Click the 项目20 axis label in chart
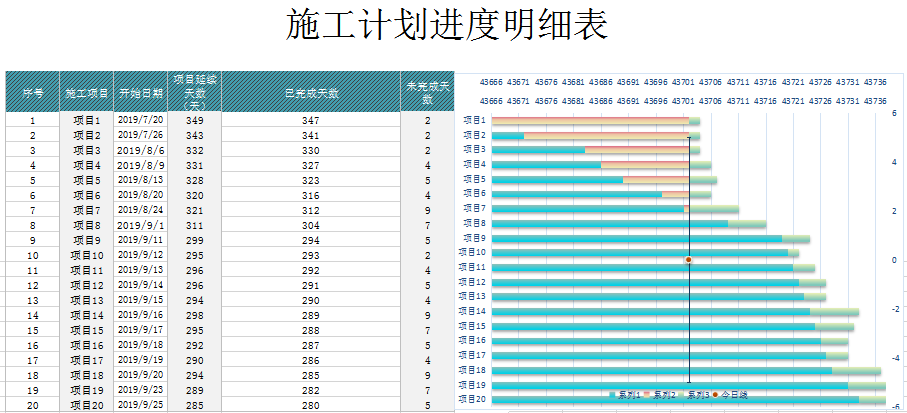The image size is (907, 413). pos(474,399)
